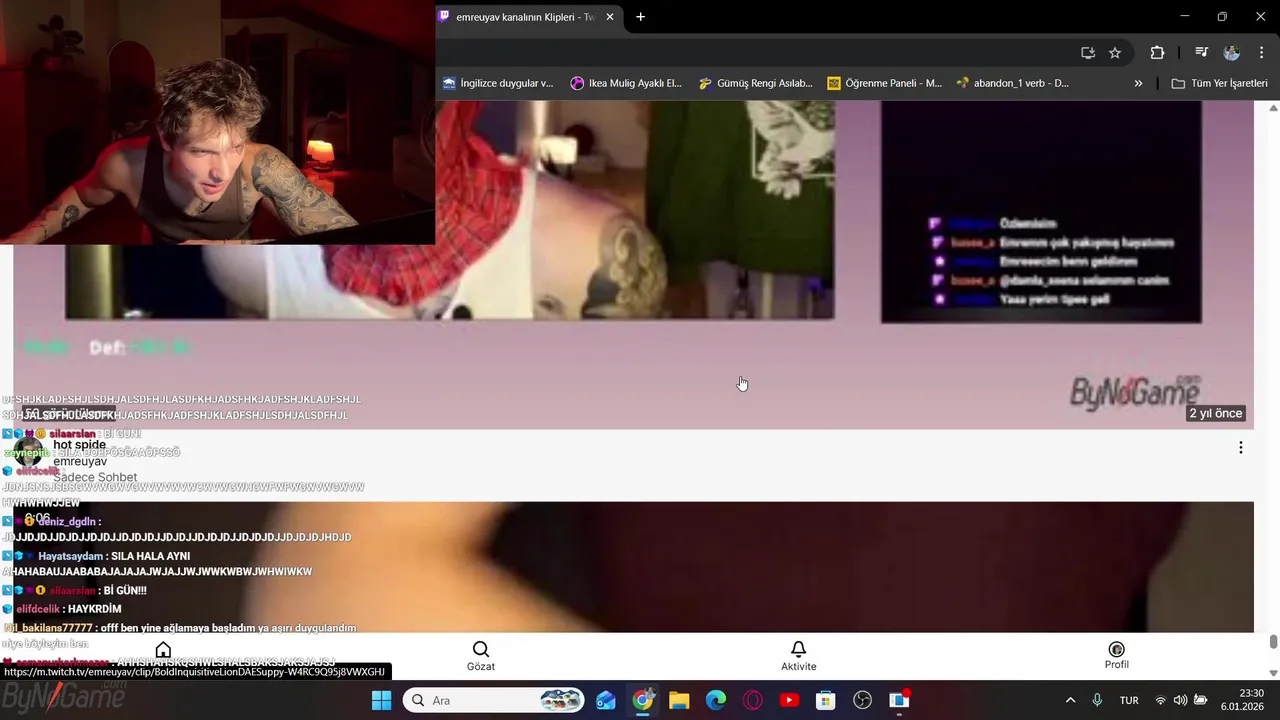The height and width of the screenshot is (720, 1280).
Task: Open Gümüş Rengi Asılab bookmark
Action: click(x=756, y=83)
